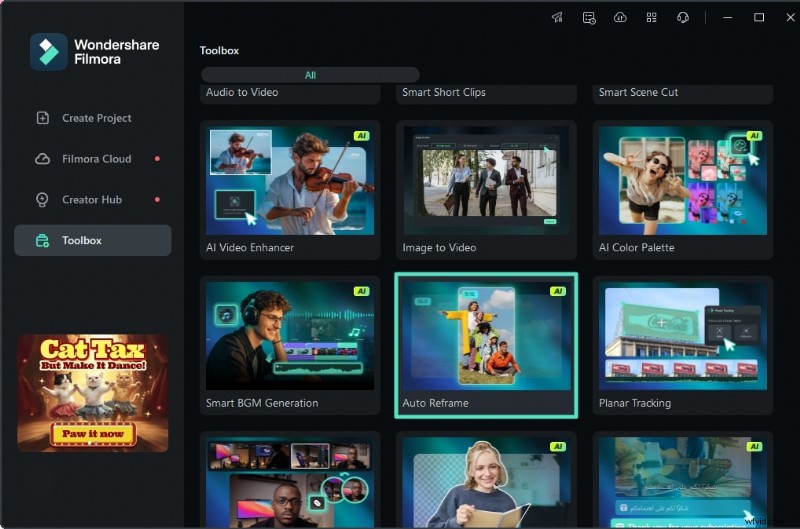The image size is (800, 529).
Task: Click the Paw it now banner button
Action: pyautogui.click(x=92, y=435)
